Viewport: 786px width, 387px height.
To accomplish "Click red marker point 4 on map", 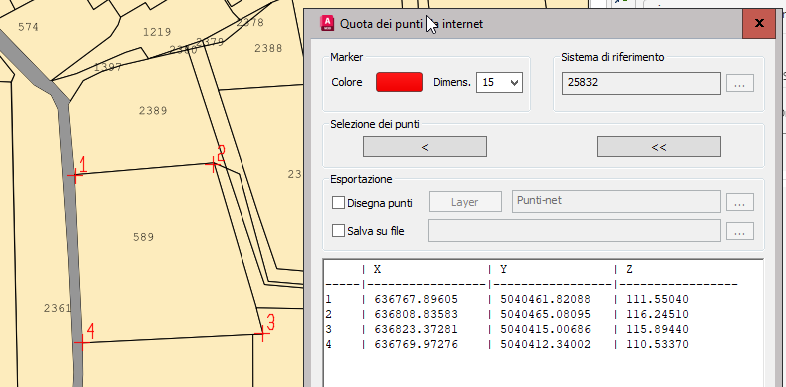I will (81, 342).
